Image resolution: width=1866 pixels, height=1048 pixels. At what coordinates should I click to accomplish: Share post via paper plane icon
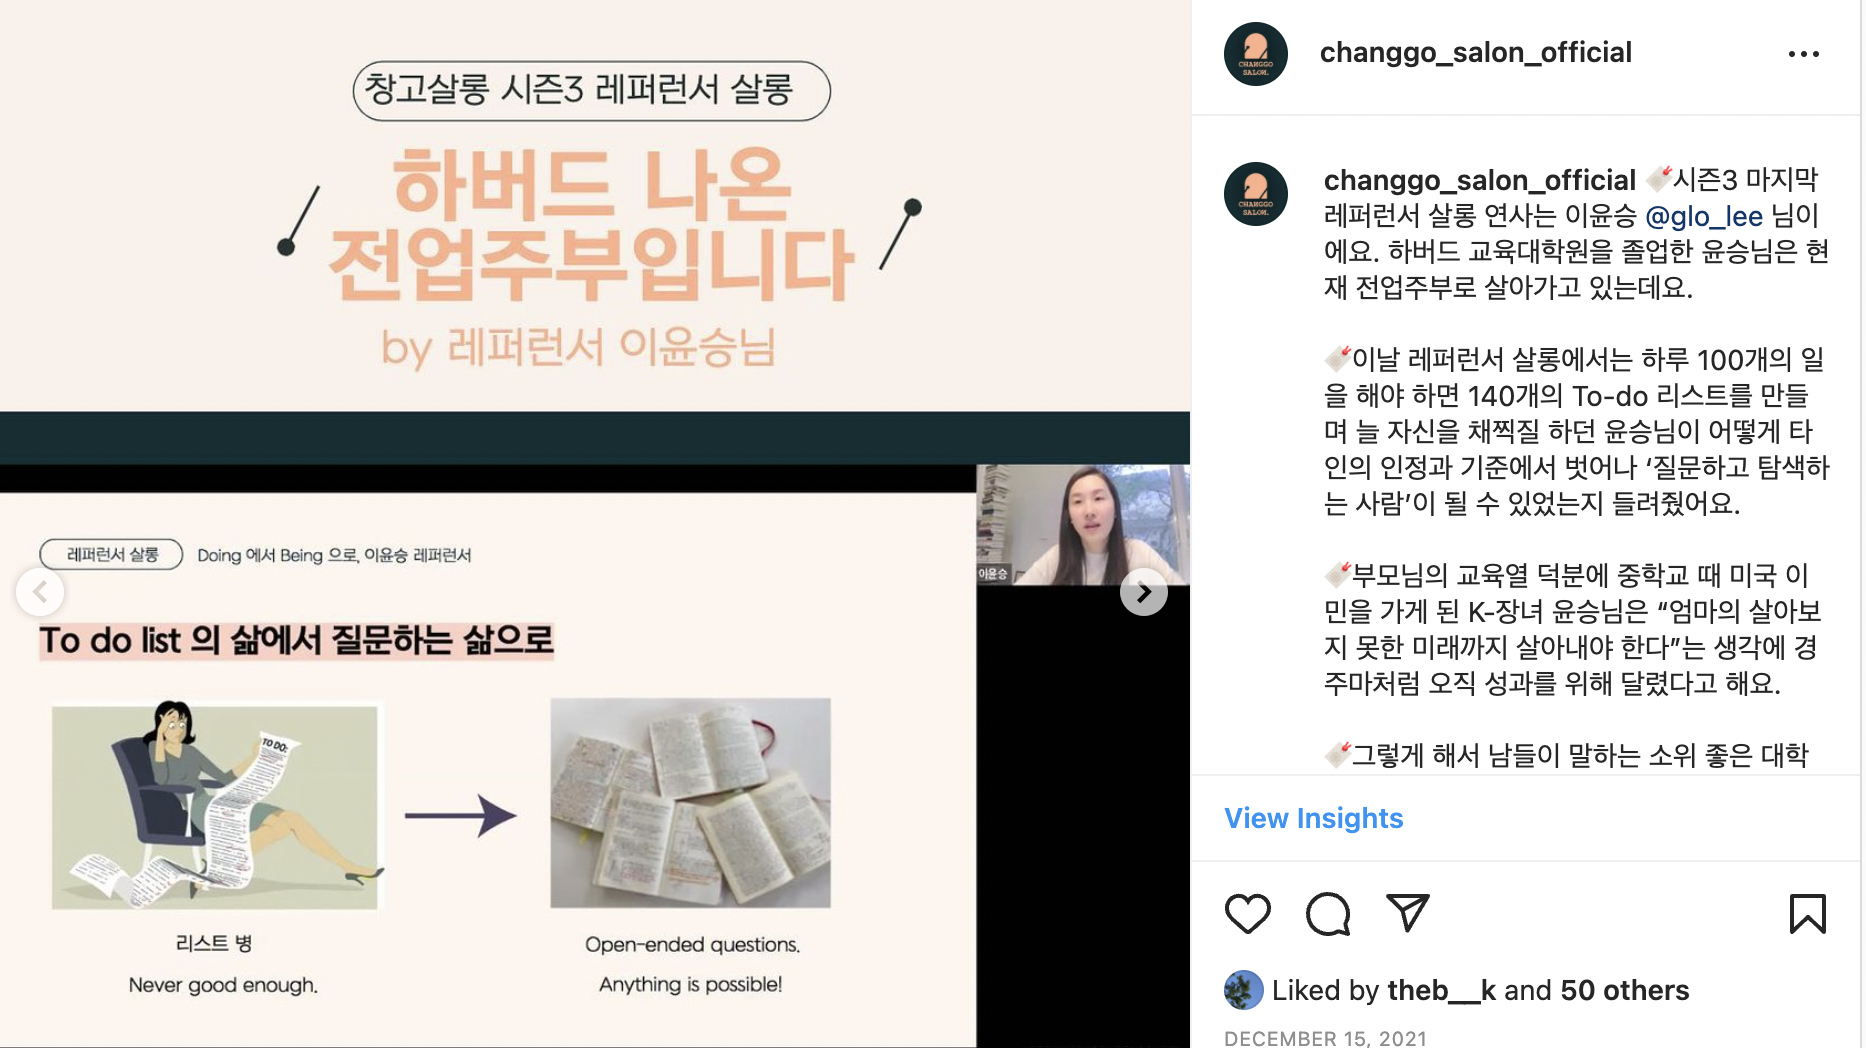coord(1408,912)
